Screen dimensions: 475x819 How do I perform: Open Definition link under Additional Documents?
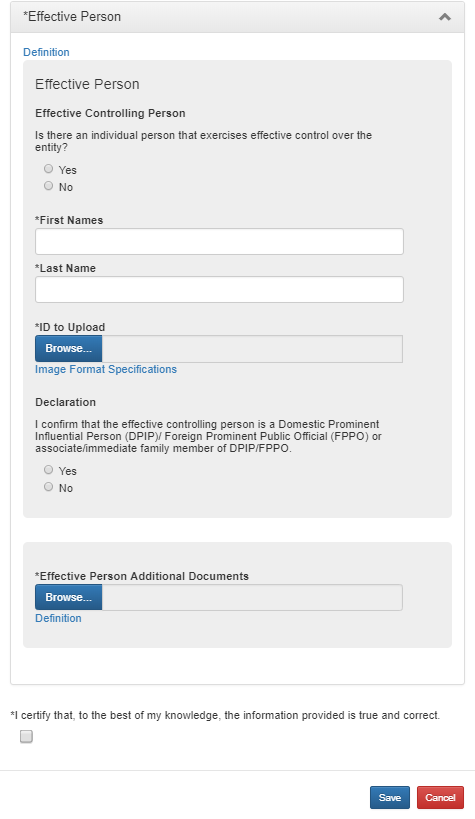pos(58,618)
